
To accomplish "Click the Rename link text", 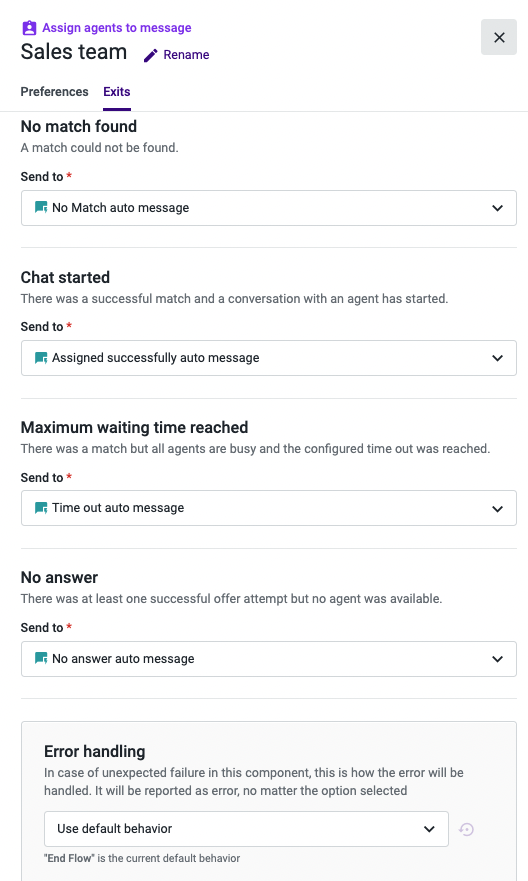I will tap(186, 55).
